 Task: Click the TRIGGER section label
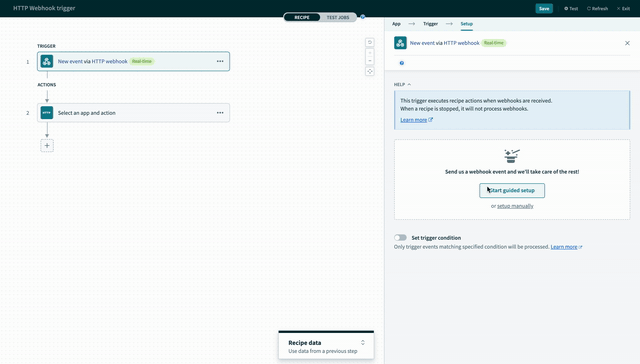(x=46, y=46)
